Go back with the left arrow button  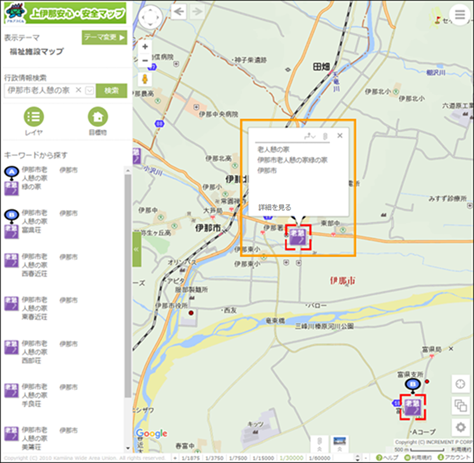[179, 12]
